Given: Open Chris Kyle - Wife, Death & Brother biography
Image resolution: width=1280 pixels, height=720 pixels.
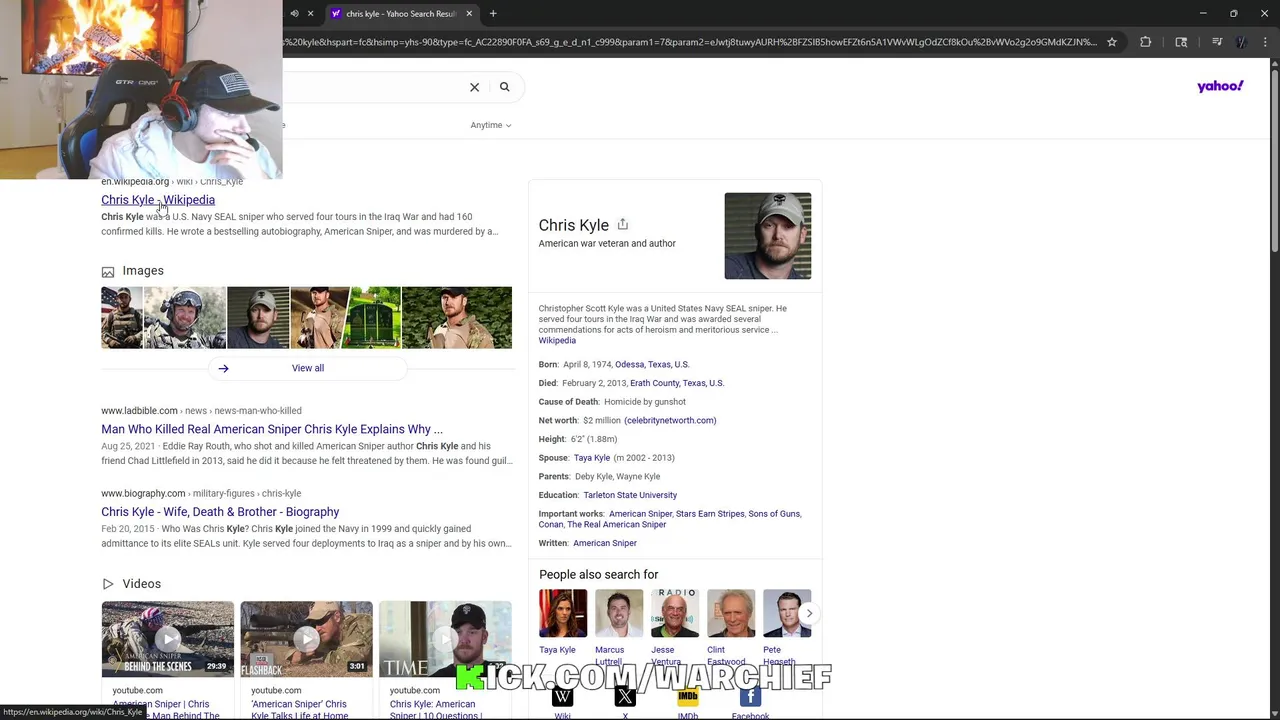Looking at the screenshot, I should [220, 512].
